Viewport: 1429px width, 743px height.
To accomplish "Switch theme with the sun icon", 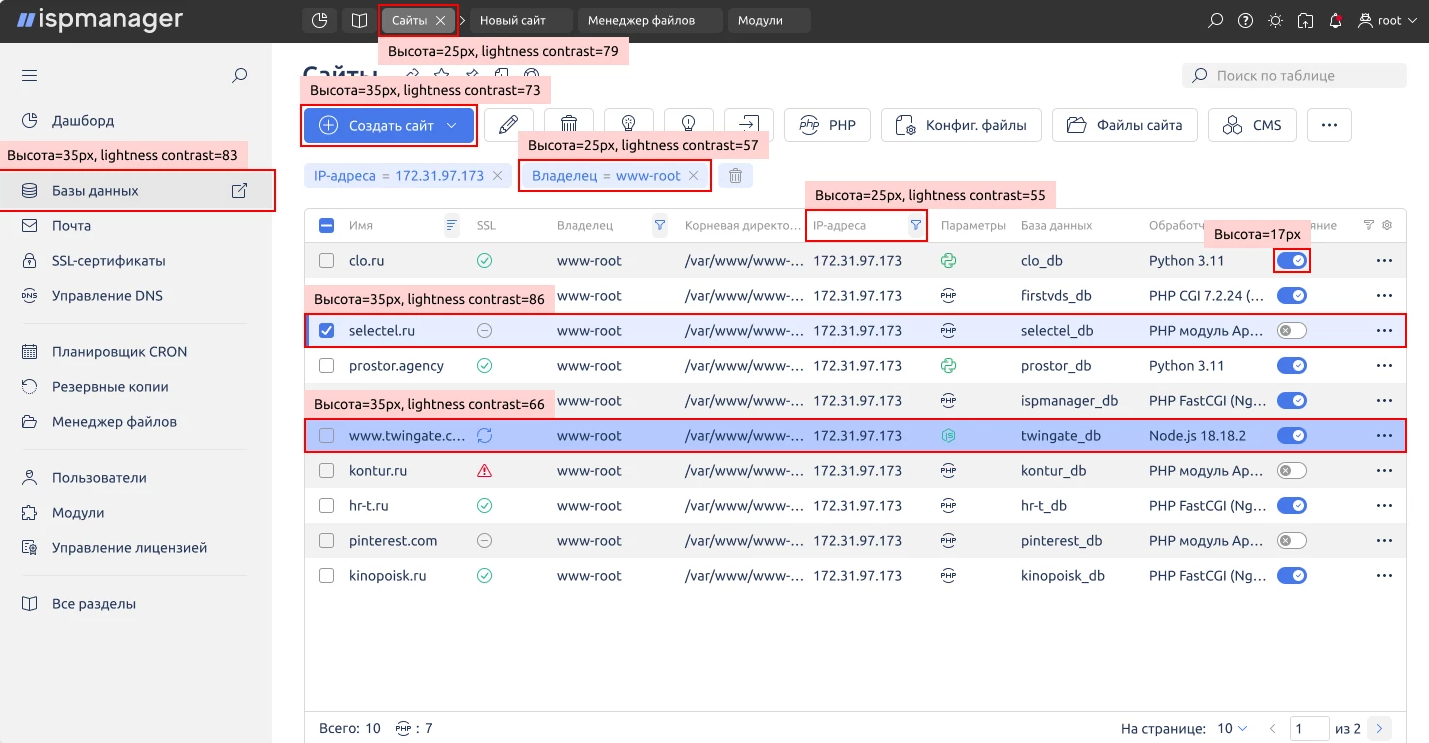I will pos(1275,20).
